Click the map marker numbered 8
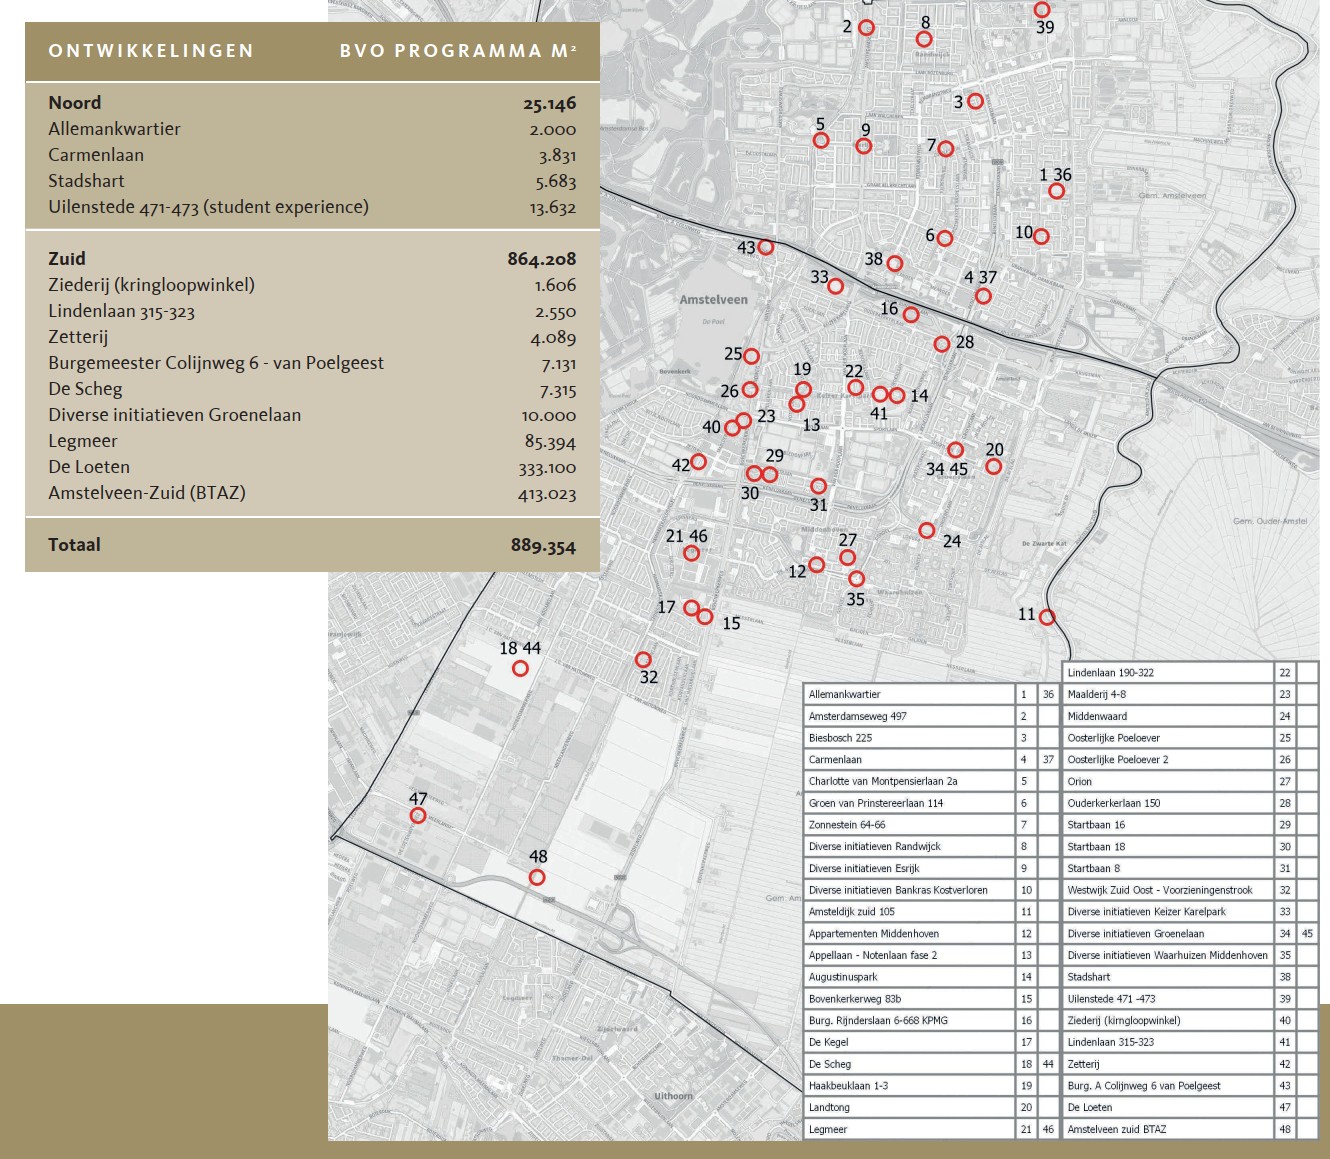Screen dimensions: 1330x1159 [x=924, y=39]
